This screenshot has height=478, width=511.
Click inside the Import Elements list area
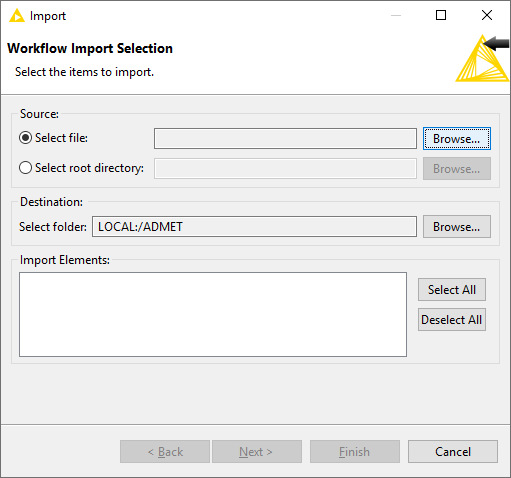point(213,314)
